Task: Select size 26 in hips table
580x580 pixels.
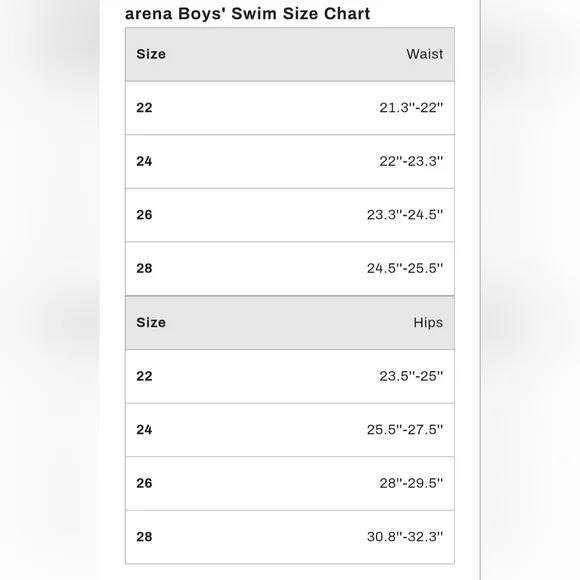Action: point(144,483)
